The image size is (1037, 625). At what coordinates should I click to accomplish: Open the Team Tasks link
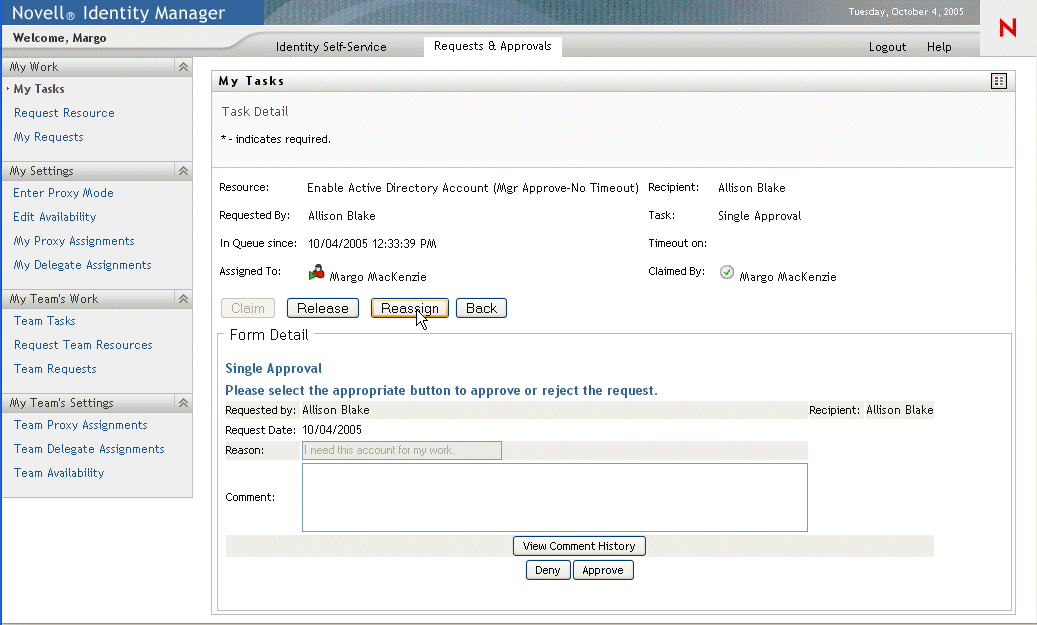pyautogui.click(x=44, y=321)
